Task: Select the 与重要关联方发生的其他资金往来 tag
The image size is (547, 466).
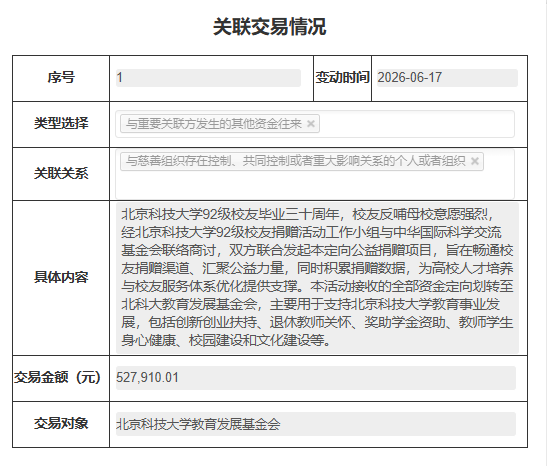Action: coord(214,124)
